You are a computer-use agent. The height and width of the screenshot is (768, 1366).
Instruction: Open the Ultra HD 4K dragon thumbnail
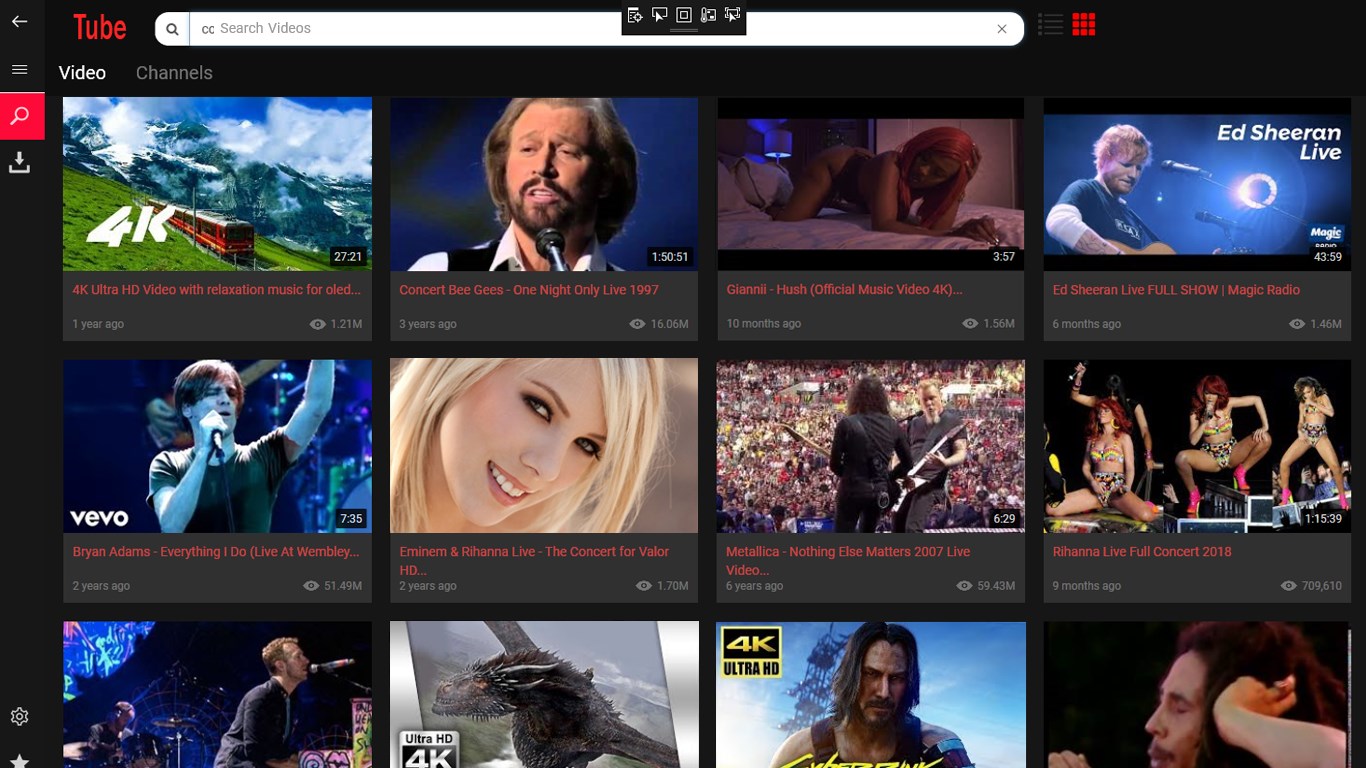click(x=544, y=695)
